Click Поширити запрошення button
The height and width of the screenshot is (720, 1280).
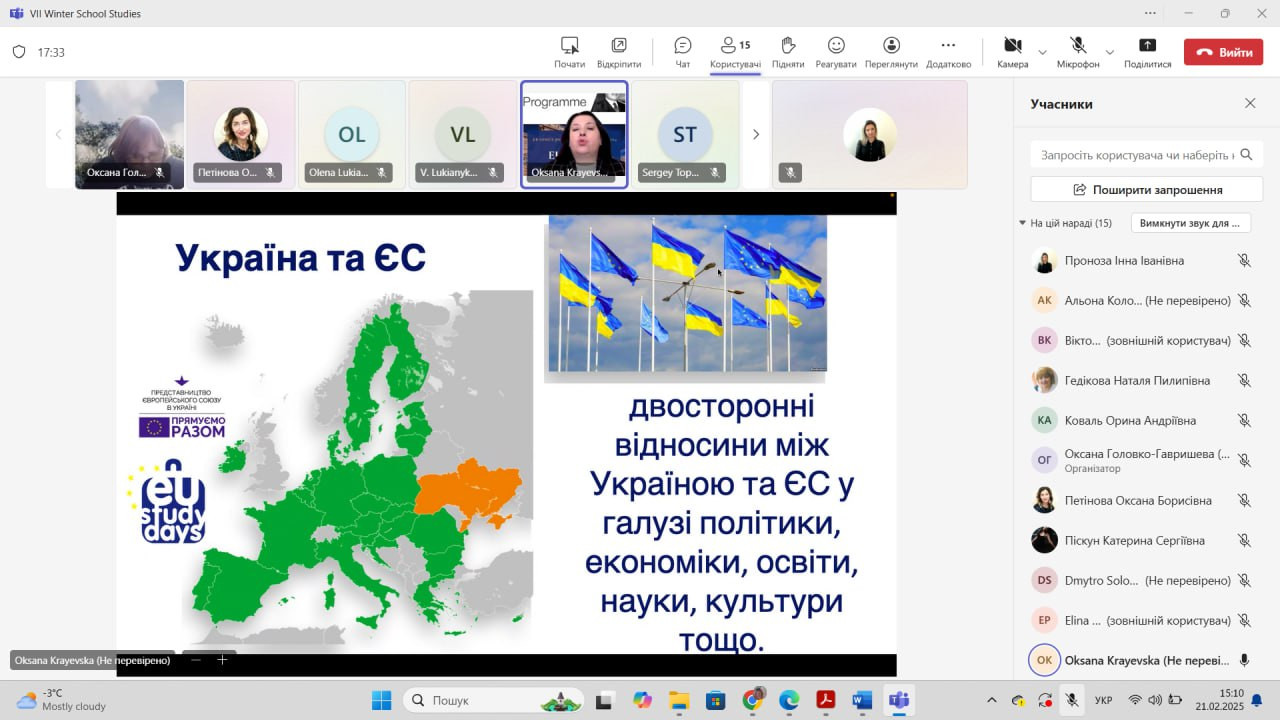1147,189
